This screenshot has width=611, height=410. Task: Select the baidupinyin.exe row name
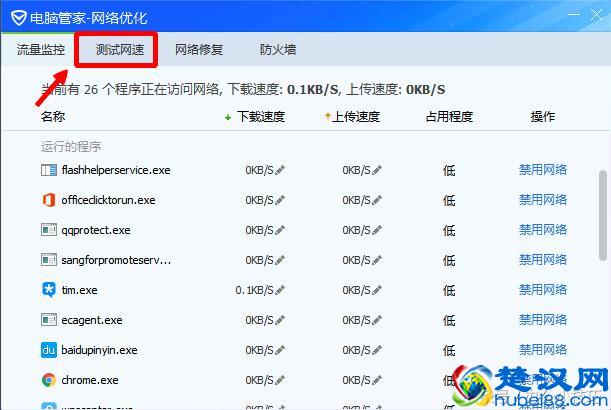point(99,350)
